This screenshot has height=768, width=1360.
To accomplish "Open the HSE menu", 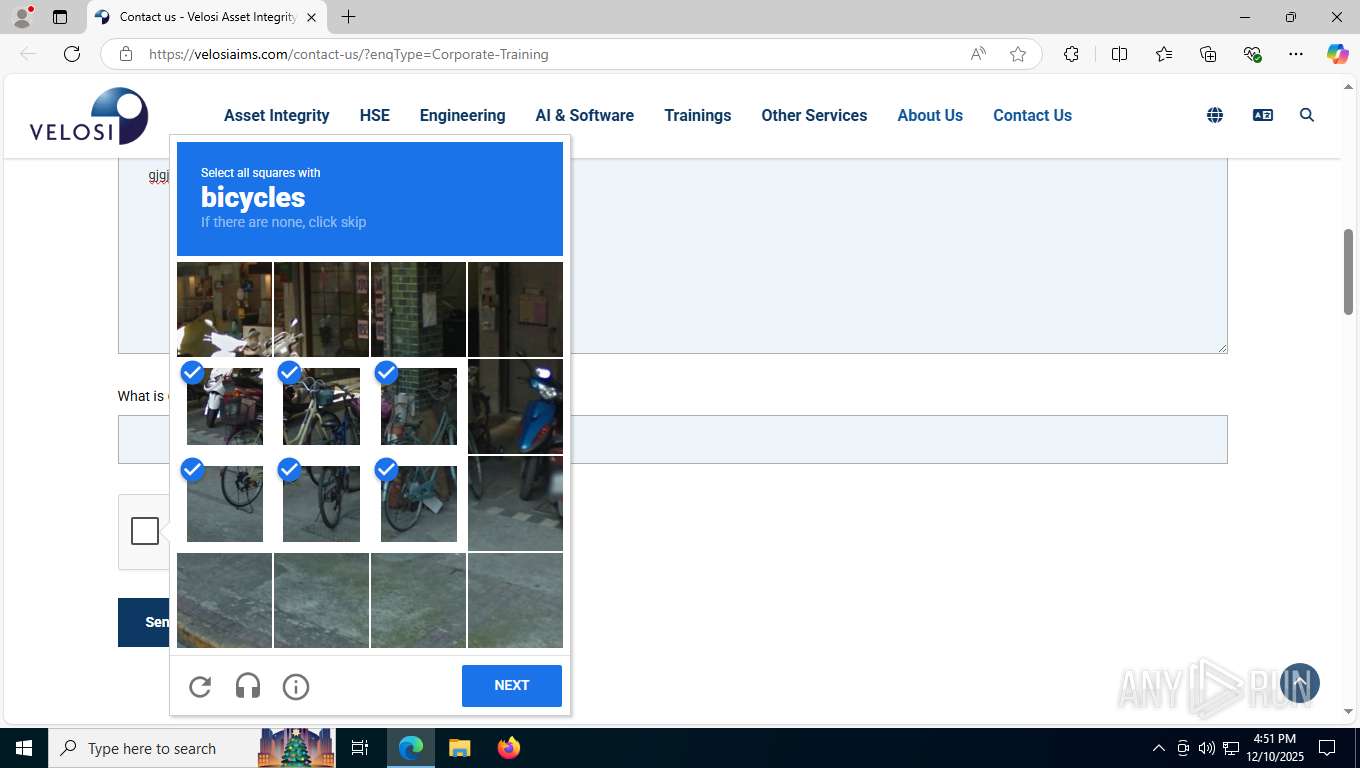I will click(x=375, y=115).
